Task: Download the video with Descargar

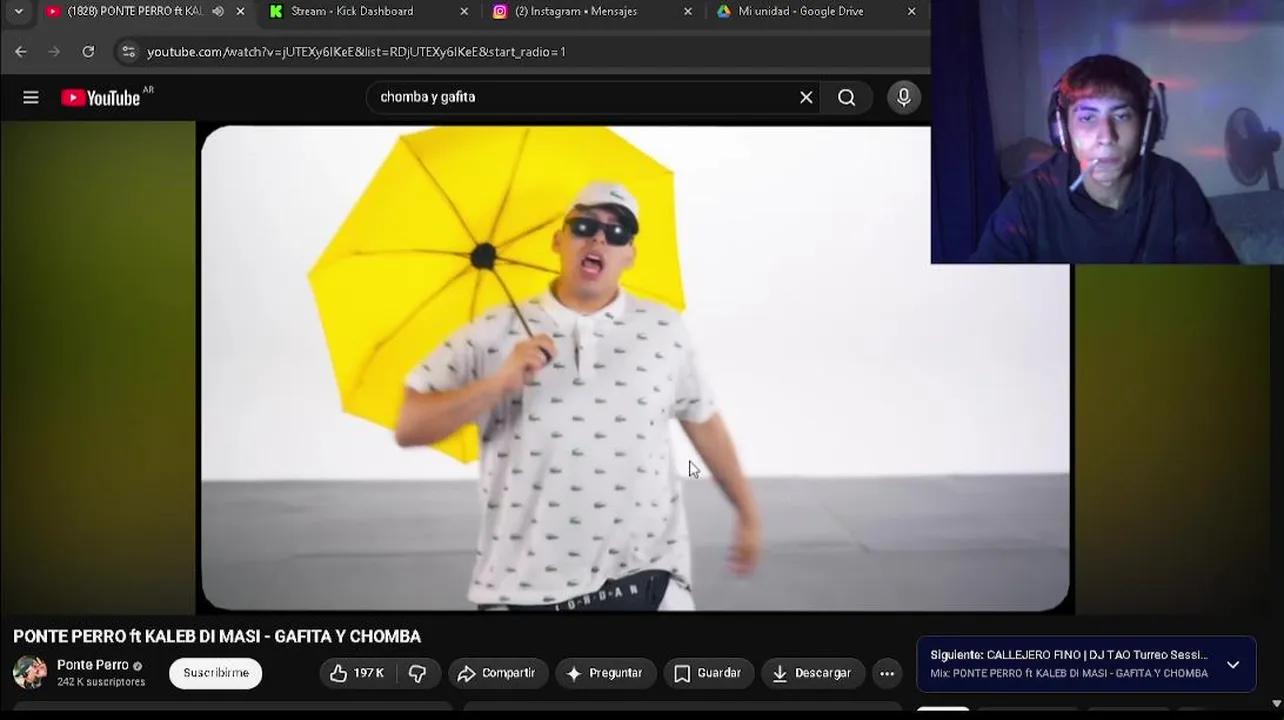Action: click(813, 673)
